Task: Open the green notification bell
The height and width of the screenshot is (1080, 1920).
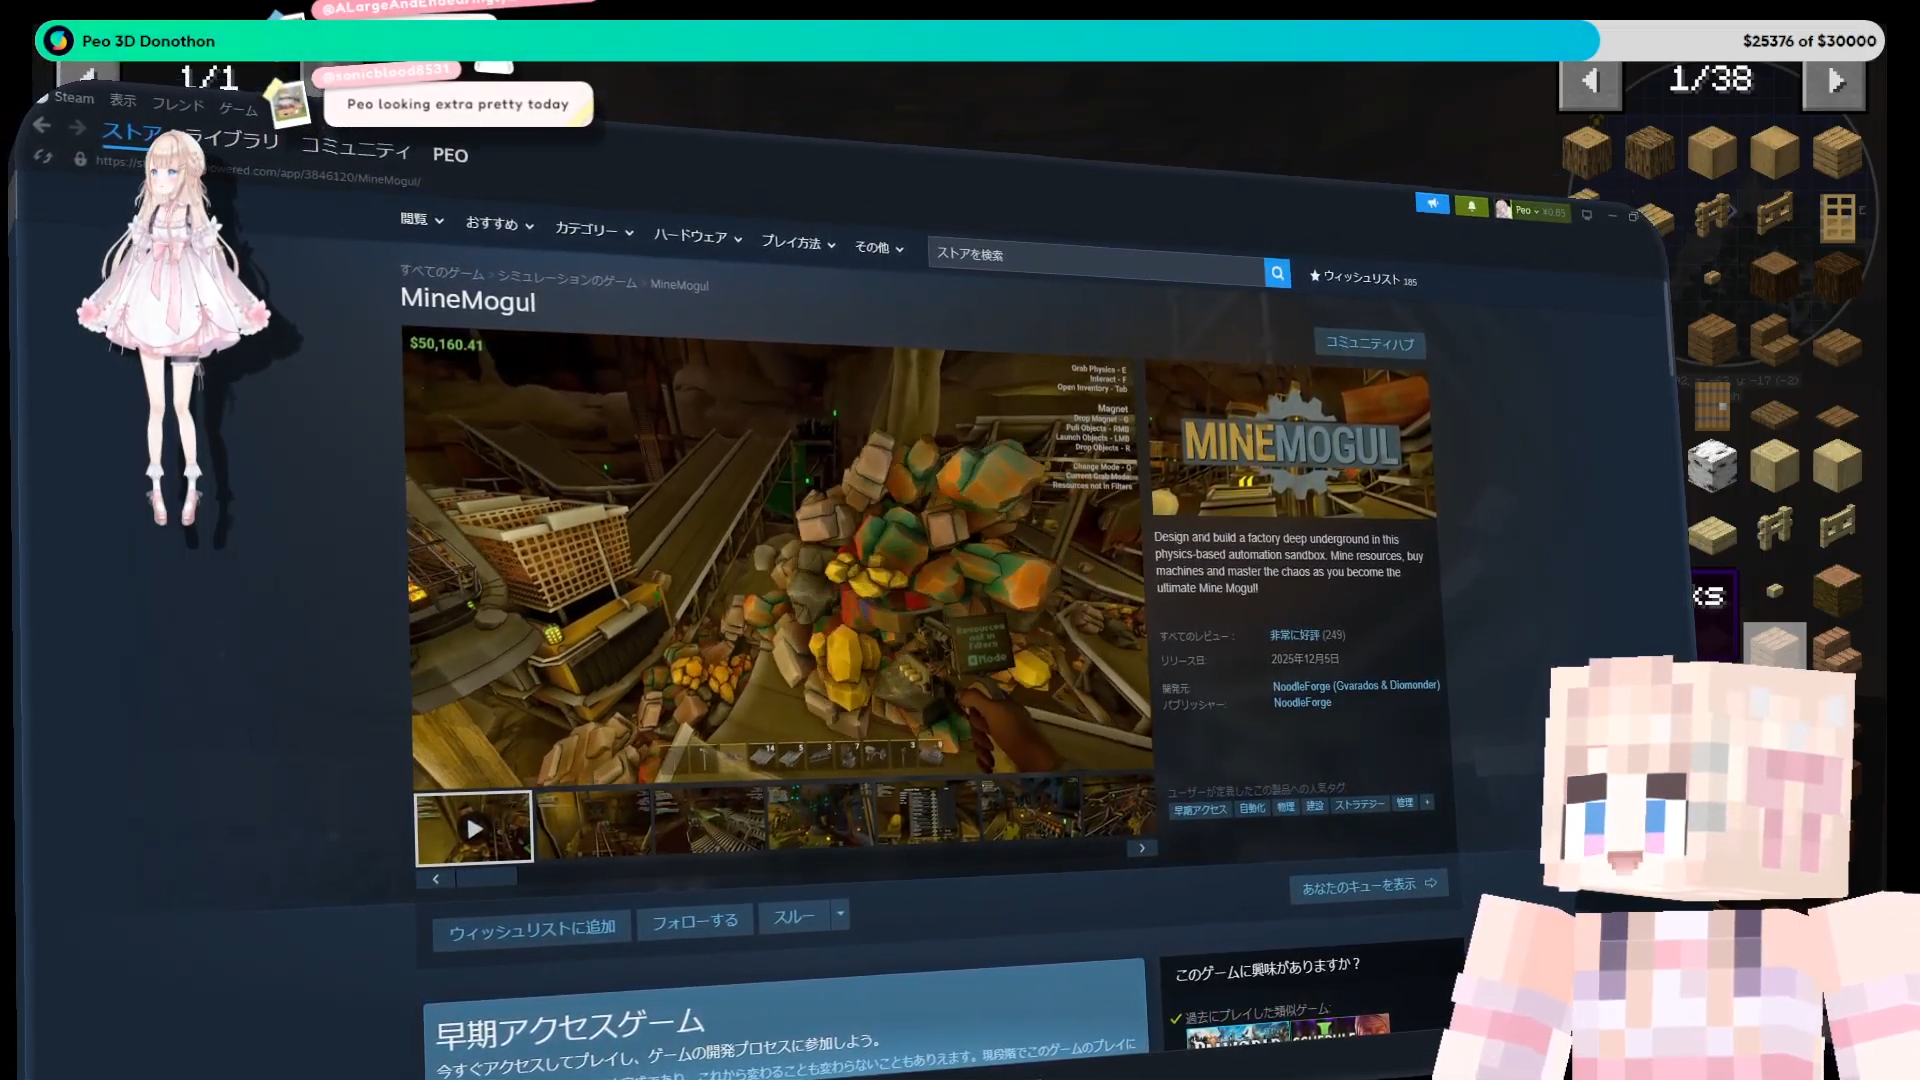Action: [x=1471, y=206]
